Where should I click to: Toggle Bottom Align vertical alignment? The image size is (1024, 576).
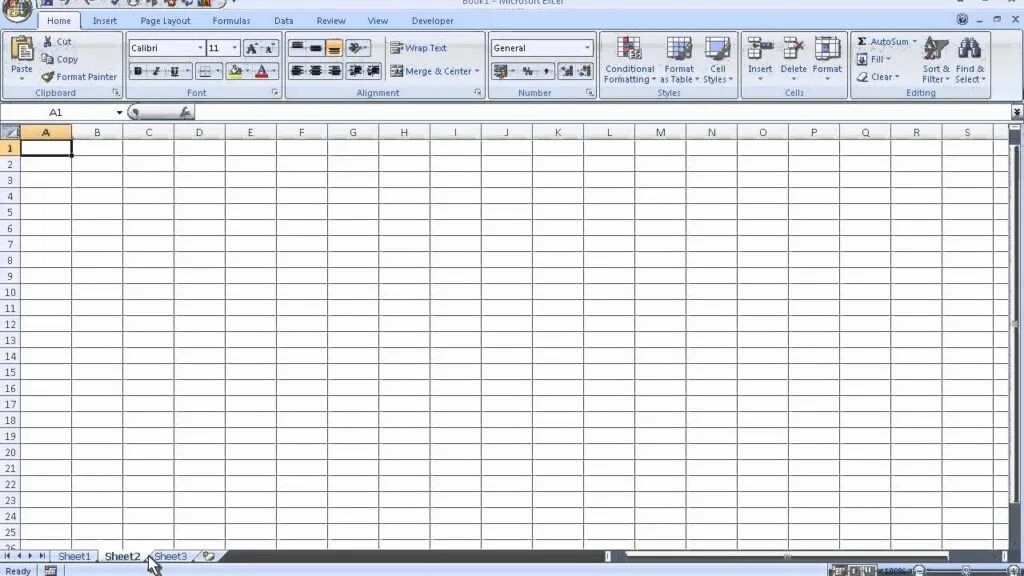334,48
